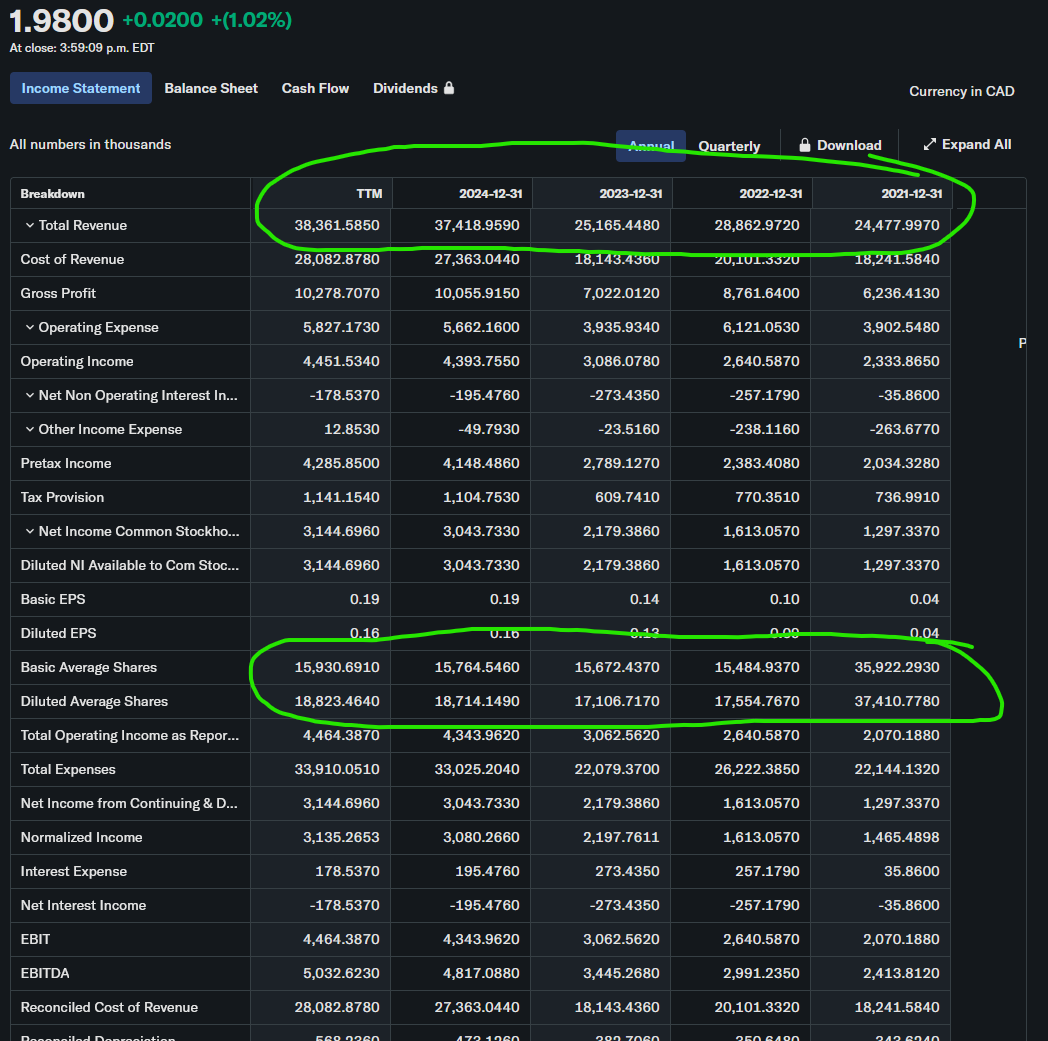Select Net Income from Continuing row label
Screen dimensions: 1048x1041
click(128, 803)
